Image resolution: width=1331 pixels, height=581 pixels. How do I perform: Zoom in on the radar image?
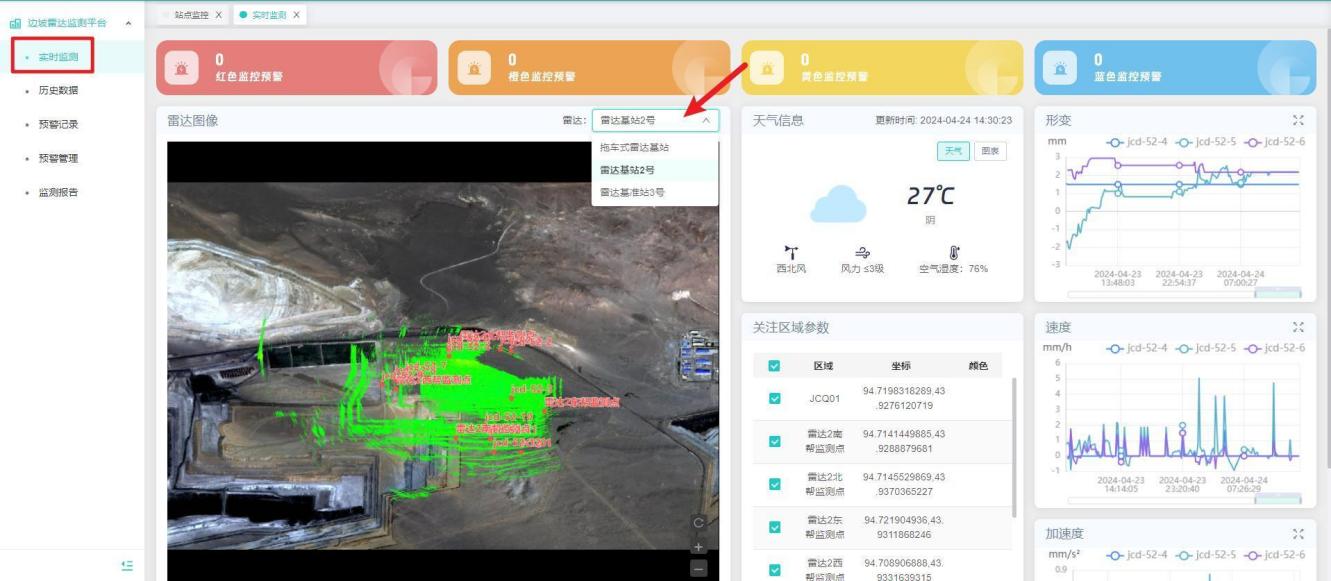tap(699, 547)
